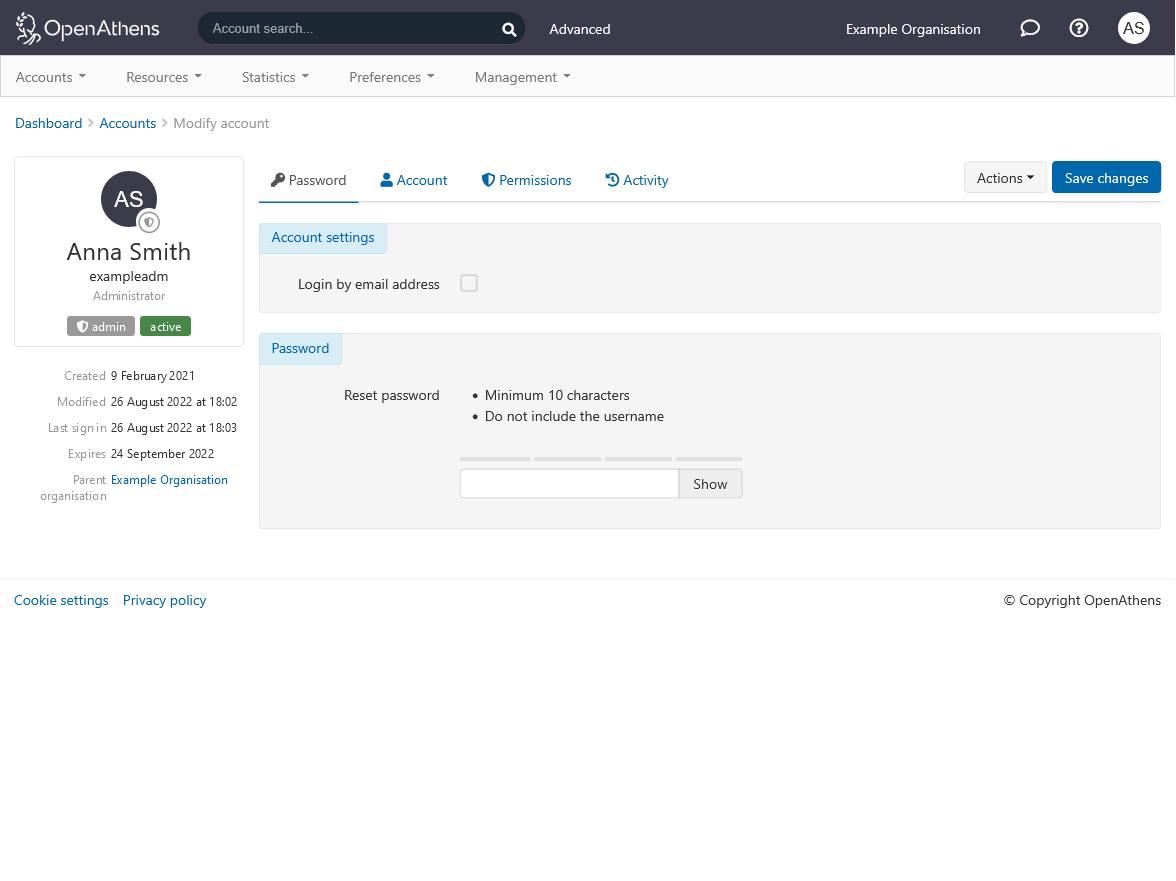This screenshot has width=1176, height=881.
Task: Go to Accounts breadcrumb link
Action: 128,123
